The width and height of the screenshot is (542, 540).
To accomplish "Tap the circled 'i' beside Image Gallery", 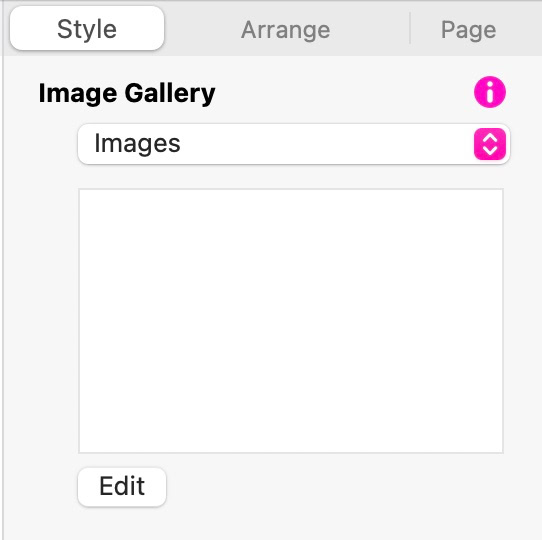I will coord(489,92).
